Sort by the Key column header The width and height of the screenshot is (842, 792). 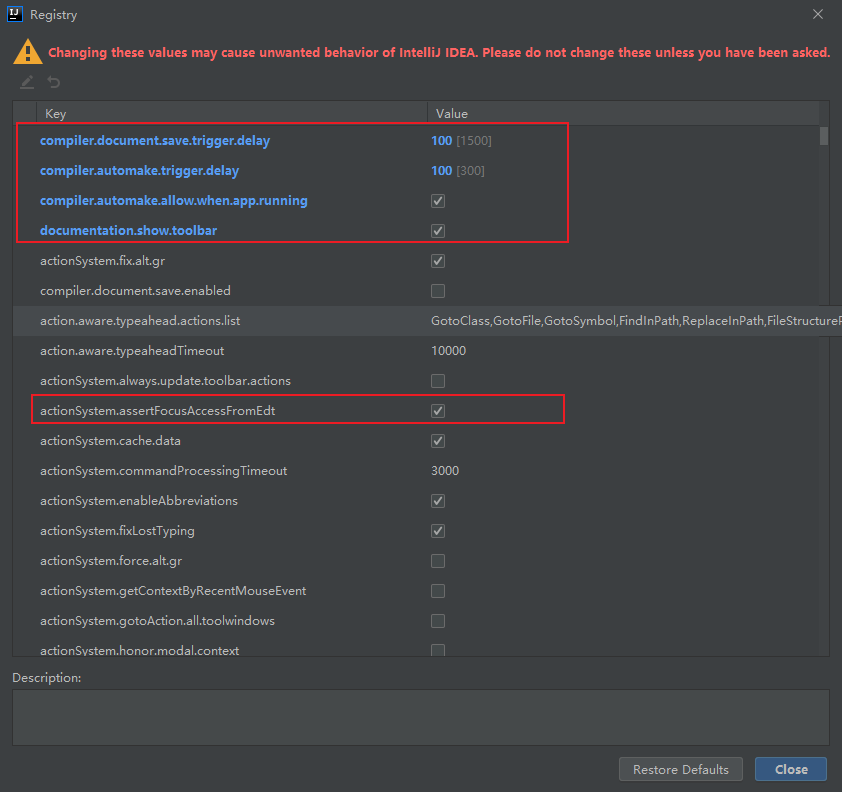coord(56,114)
